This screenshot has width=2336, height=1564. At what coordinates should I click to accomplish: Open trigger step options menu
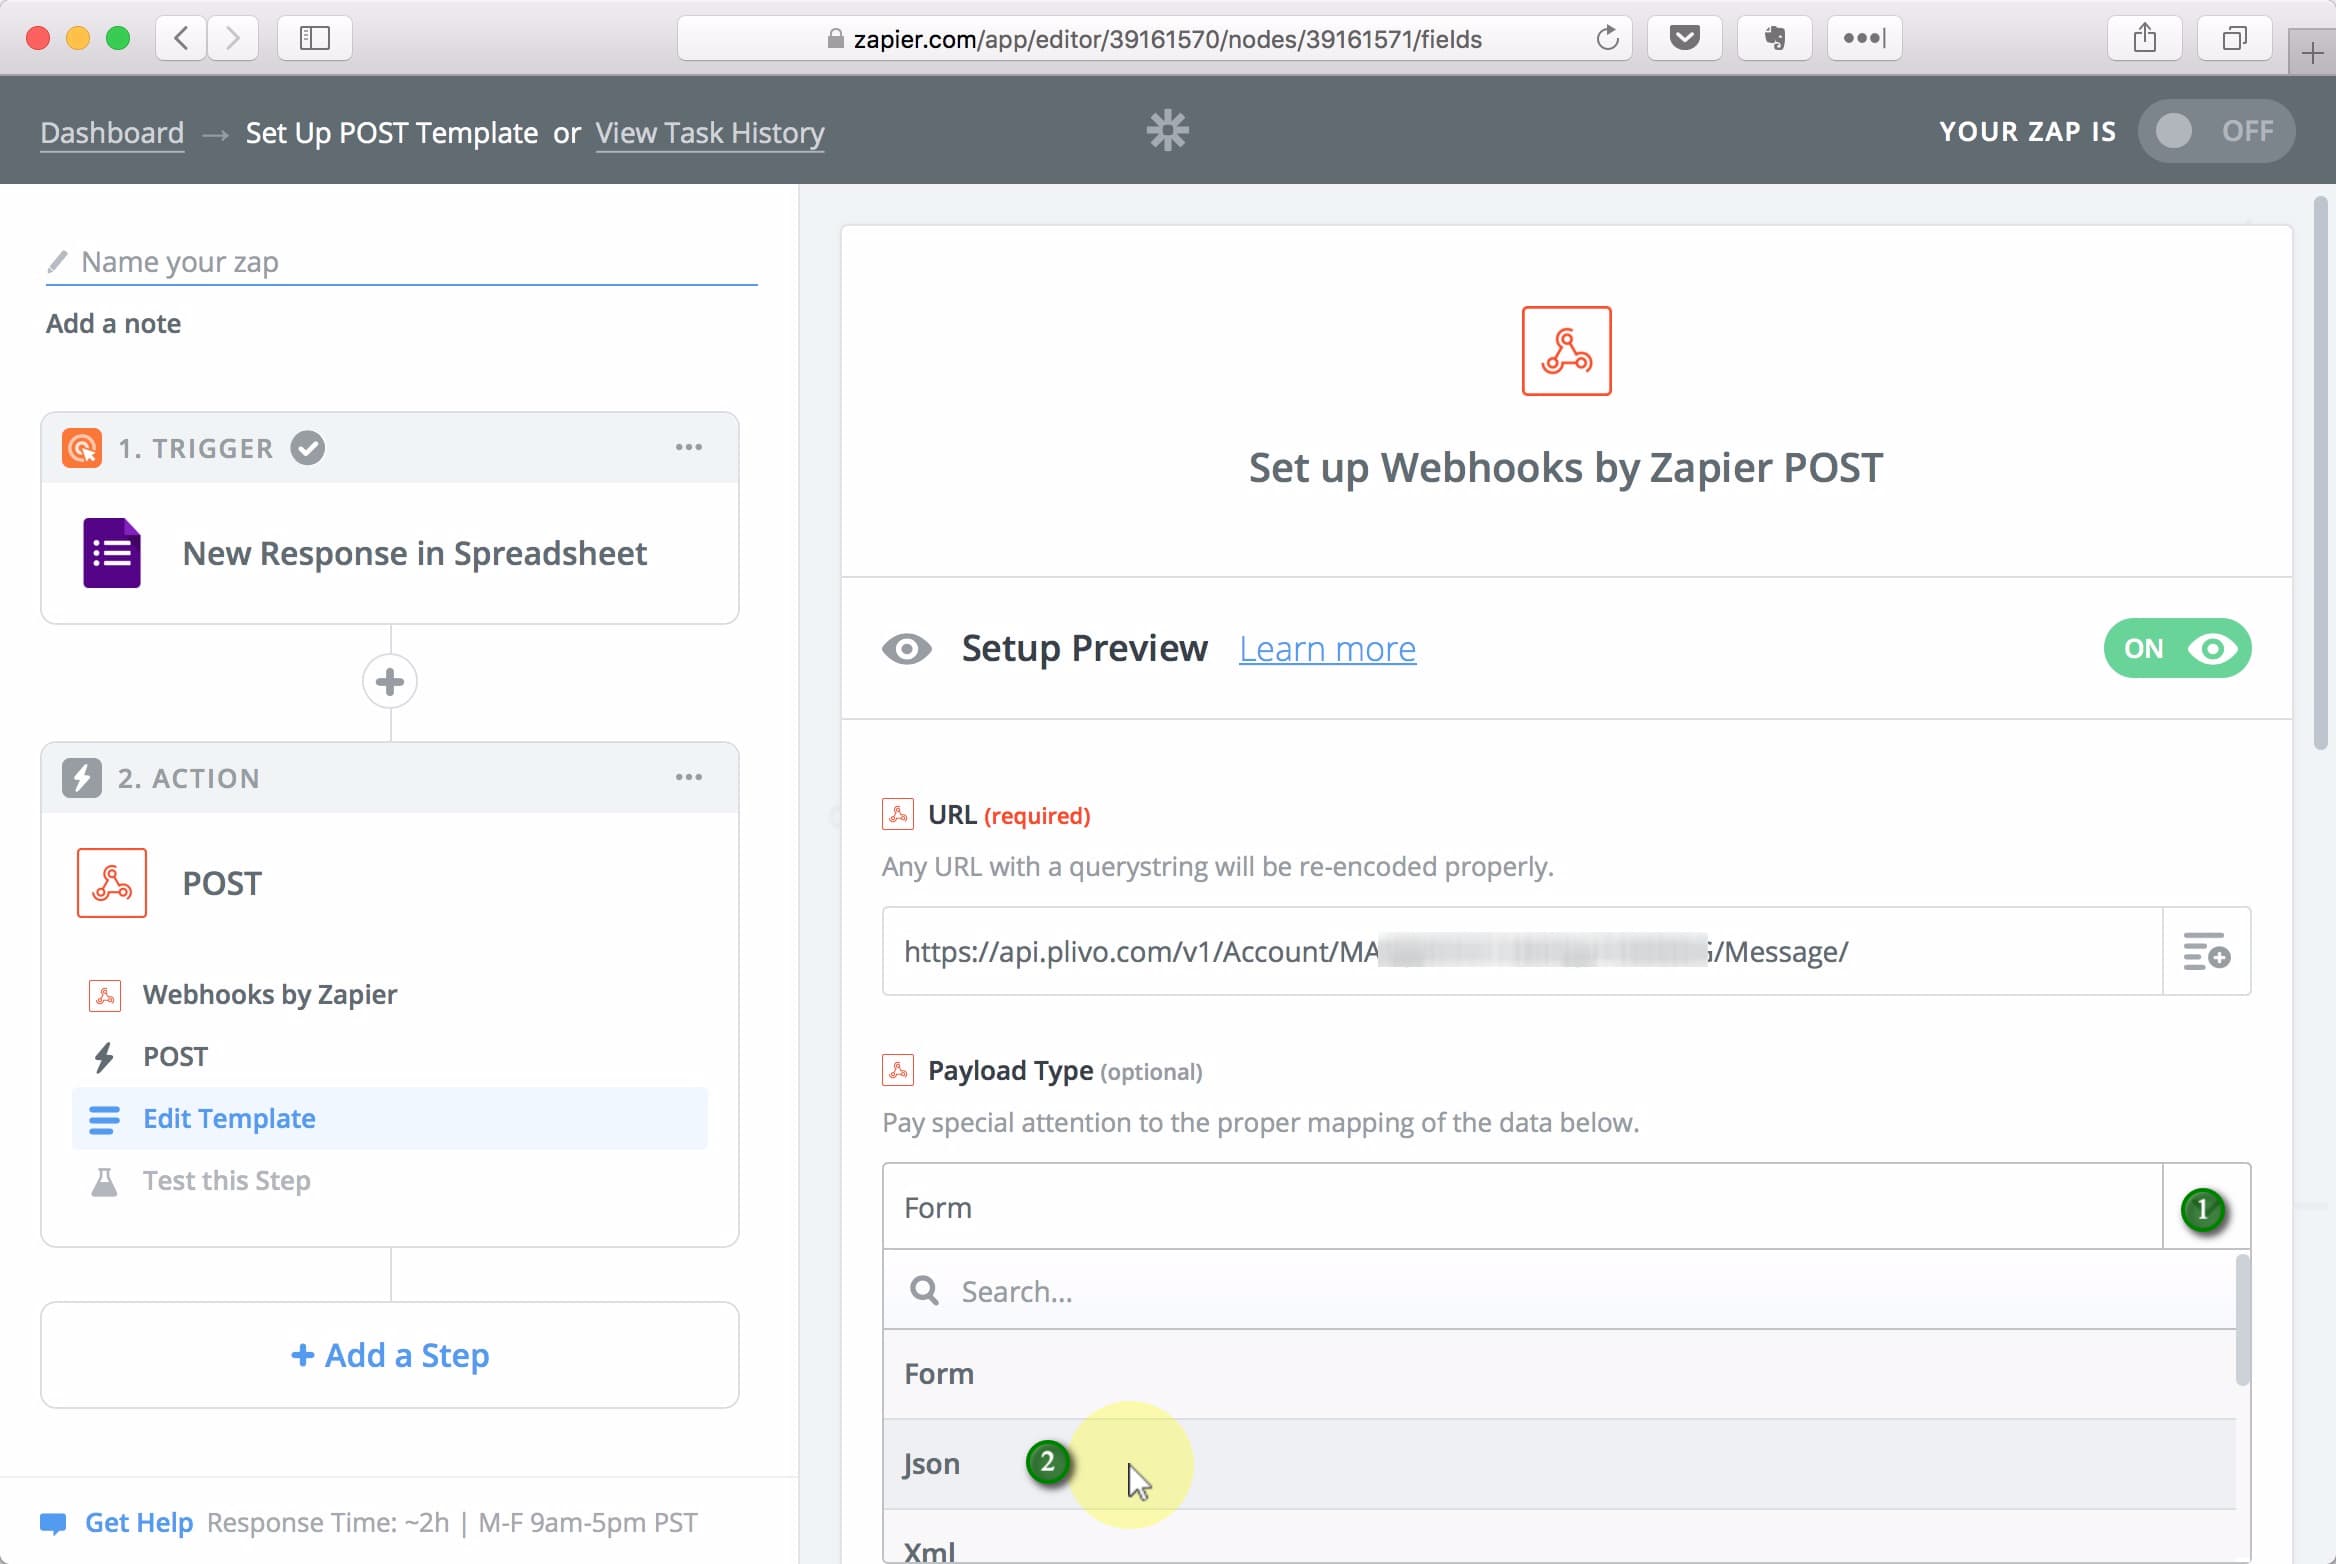click(689, 447)
